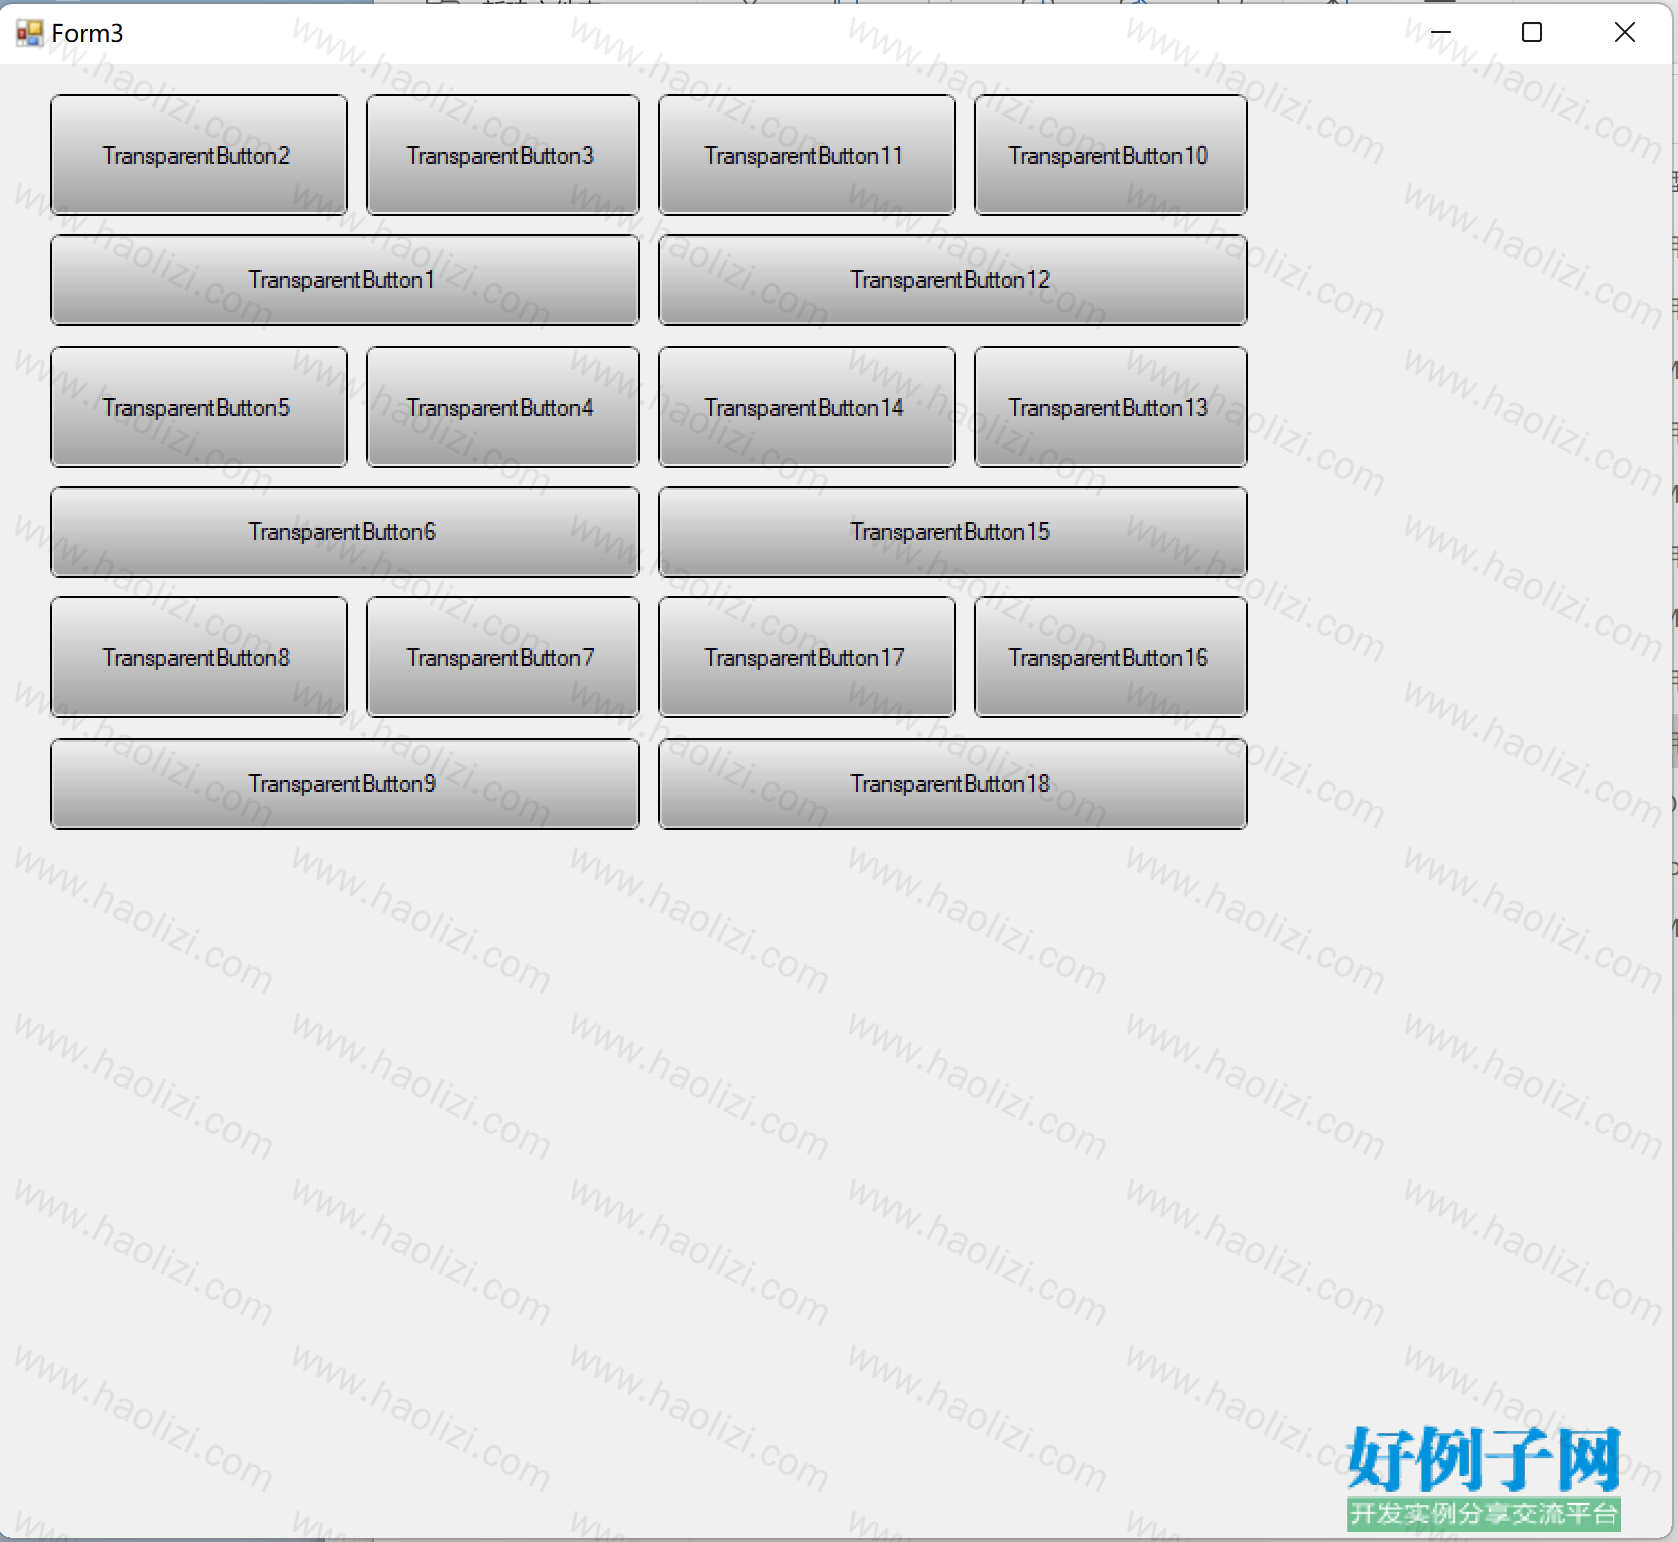Choose the TransparentButton16 button

coord(1111,657)
